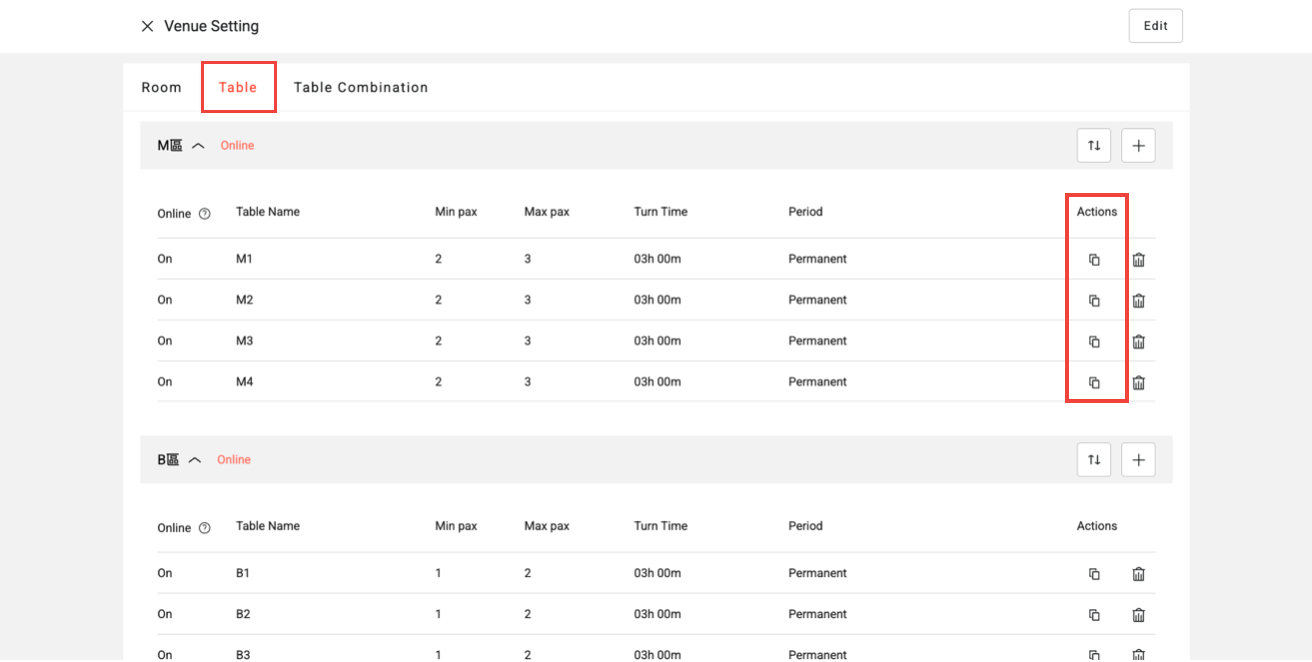Screen dimensions: 1312x662
Task: Add a new table to B區 with plus icon
Action: (1138, 460)
